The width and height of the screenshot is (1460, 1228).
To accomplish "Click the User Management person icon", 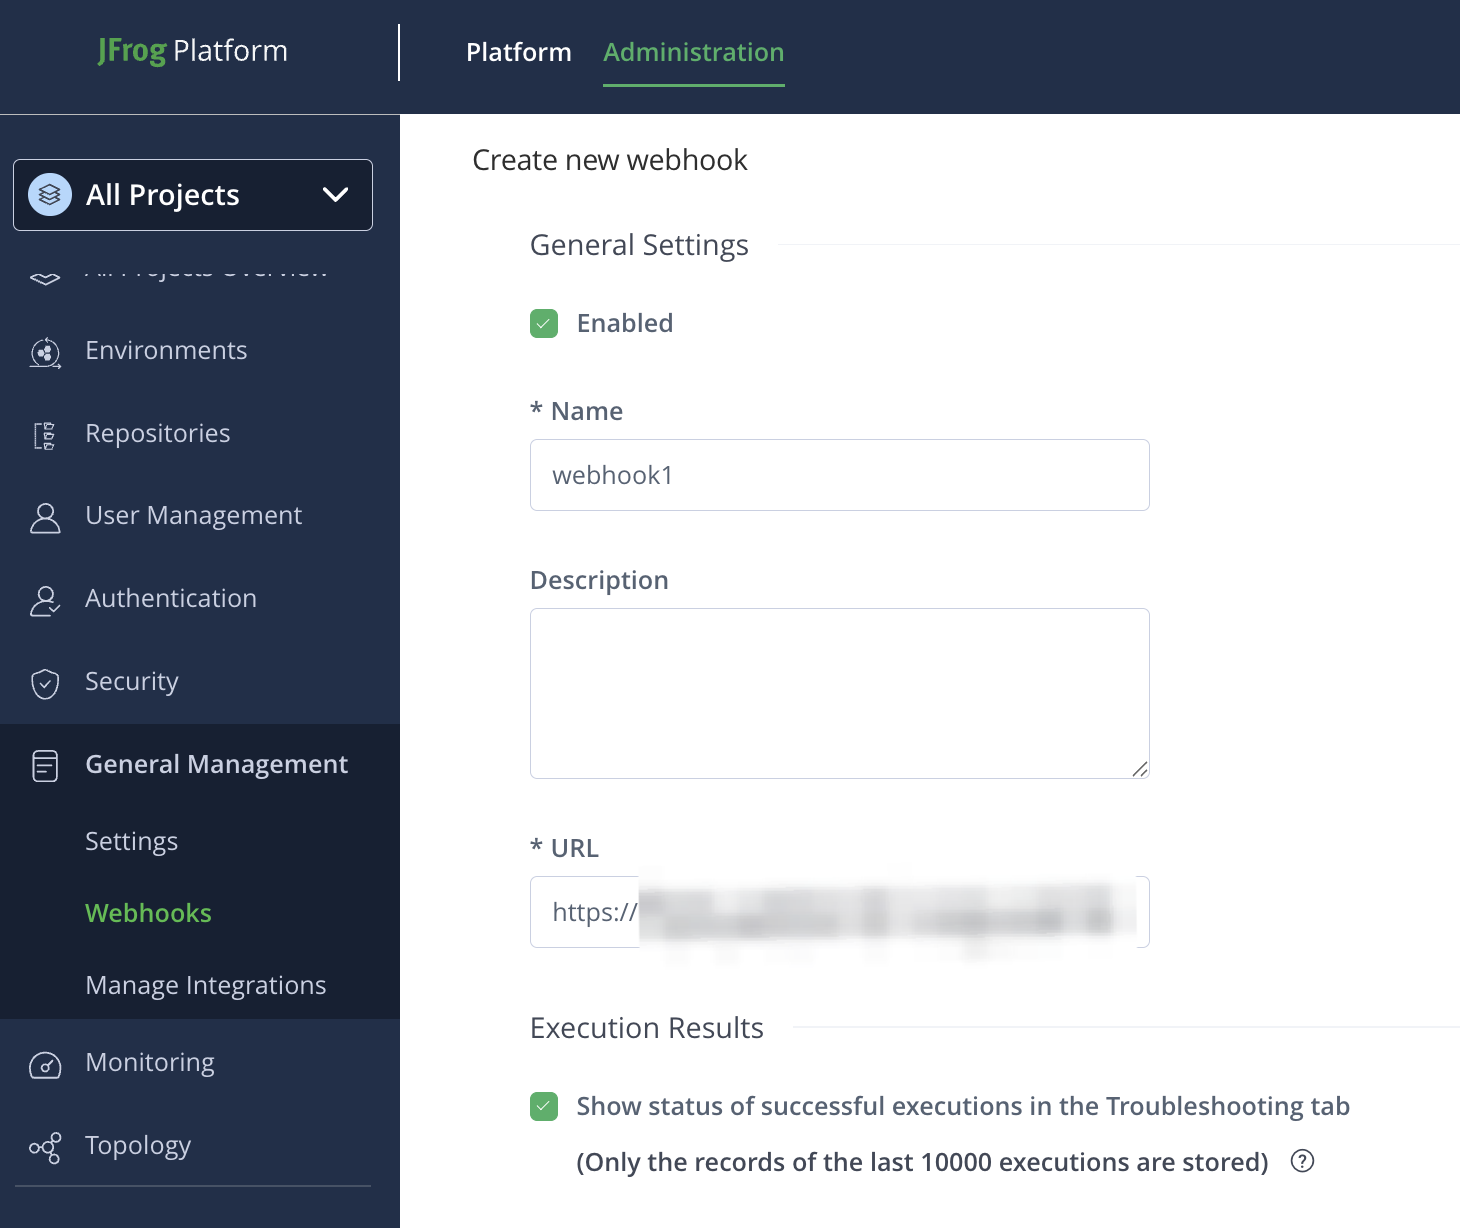I will (44, 518).
